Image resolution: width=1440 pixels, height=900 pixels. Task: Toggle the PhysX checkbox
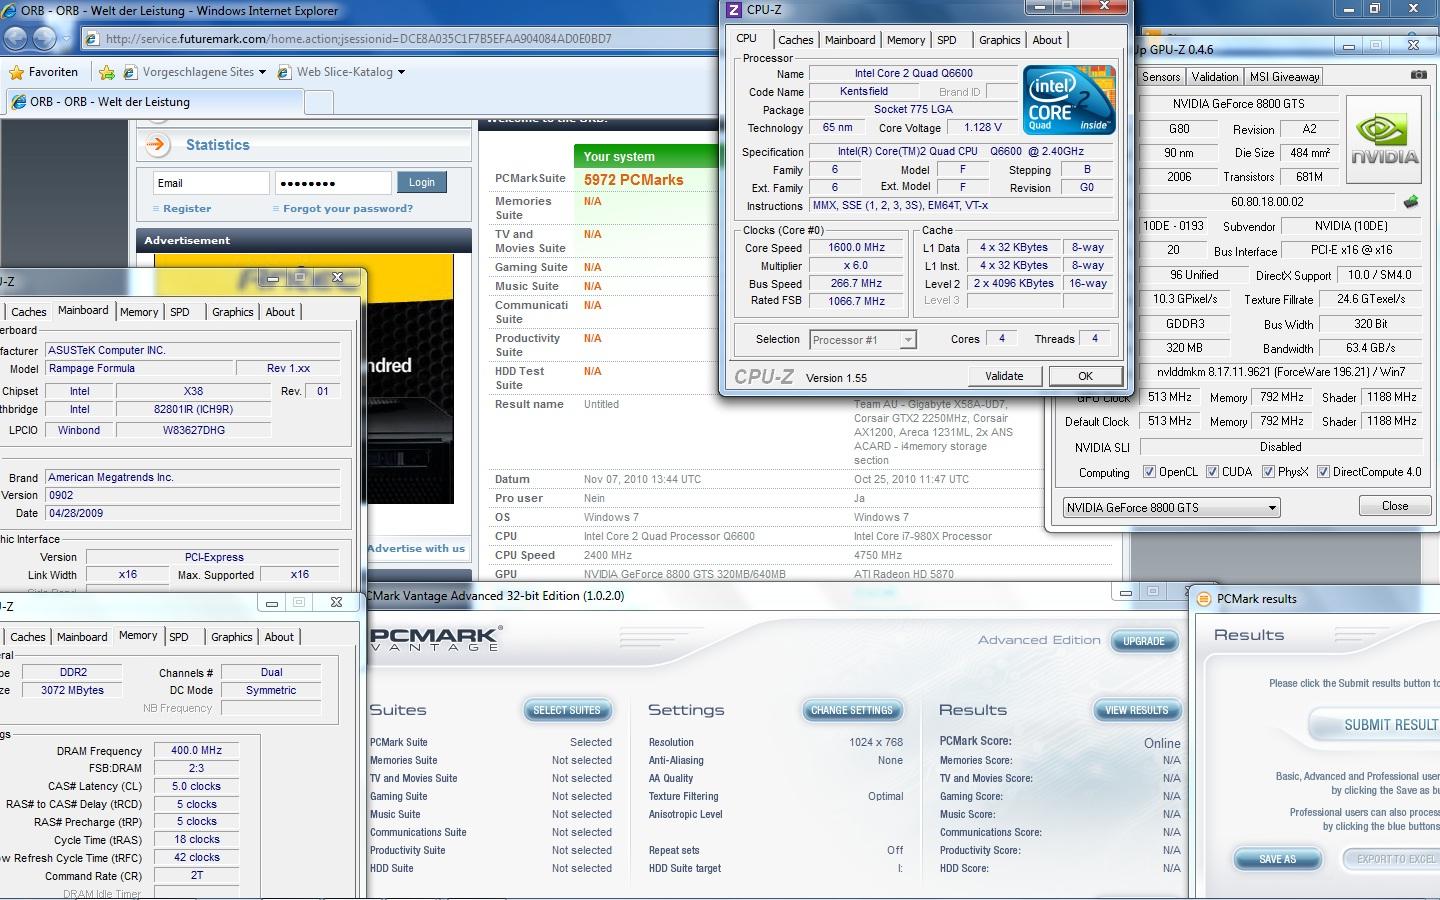click(1268, 472)
